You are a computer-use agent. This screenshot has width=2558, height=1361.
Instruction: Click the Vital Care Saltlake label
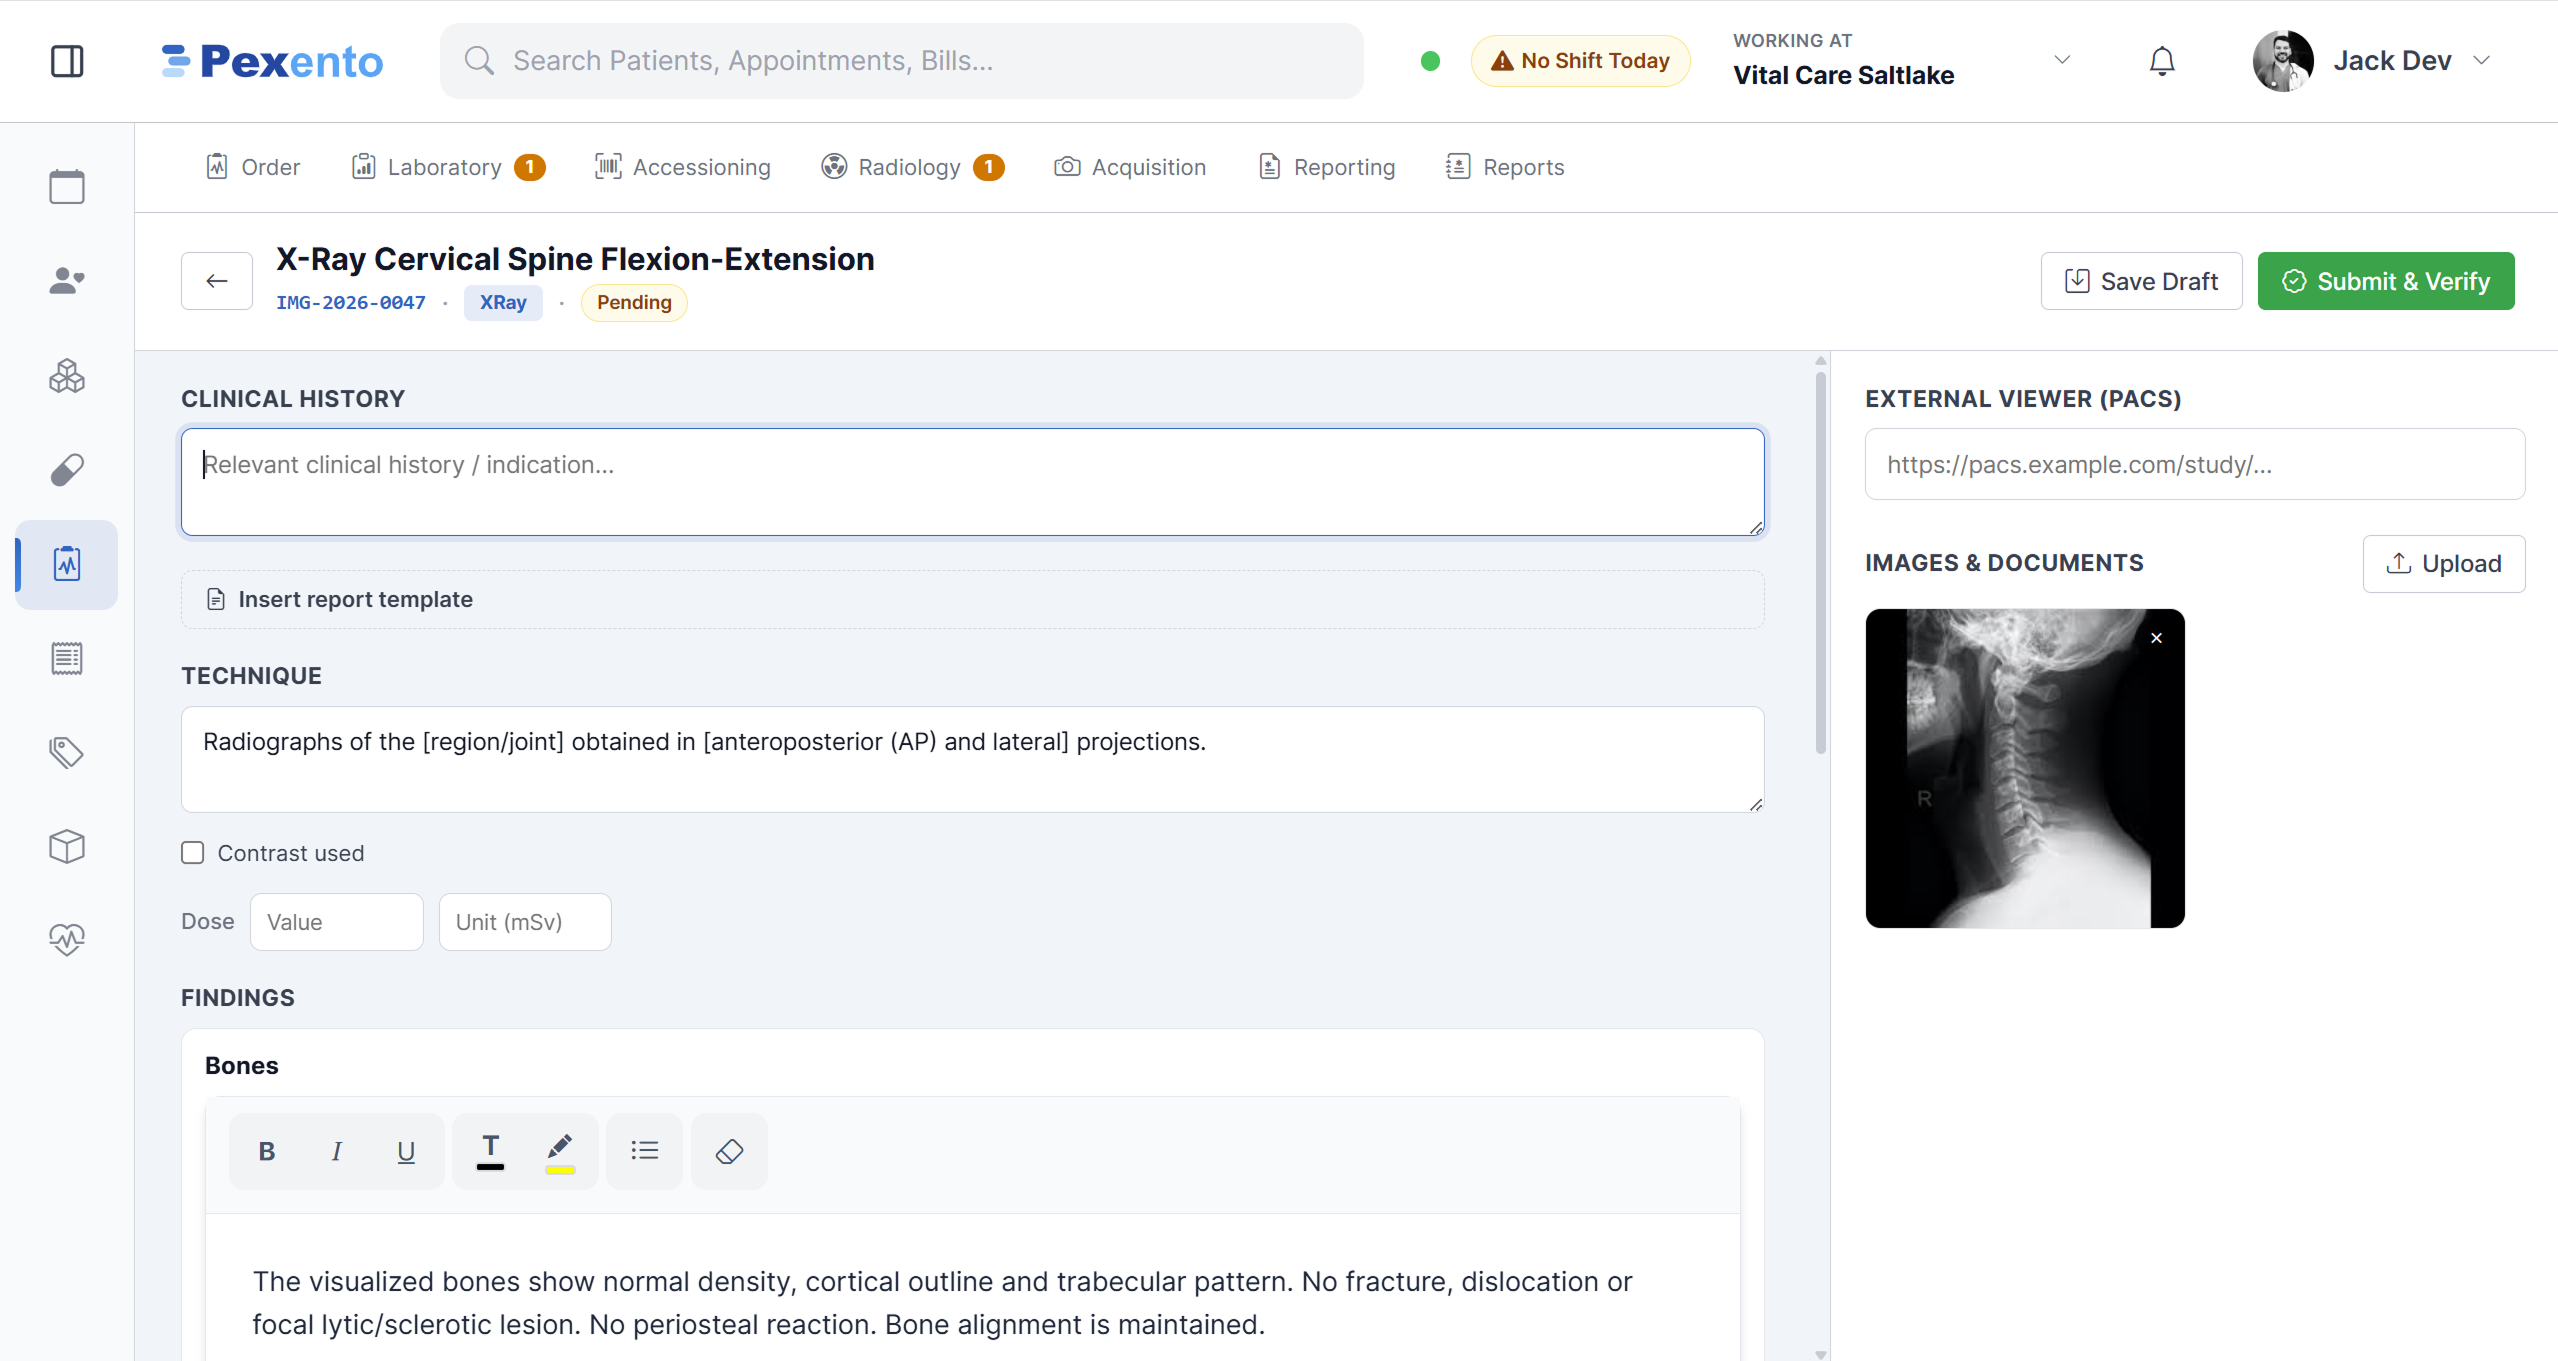click(1843, 75)
